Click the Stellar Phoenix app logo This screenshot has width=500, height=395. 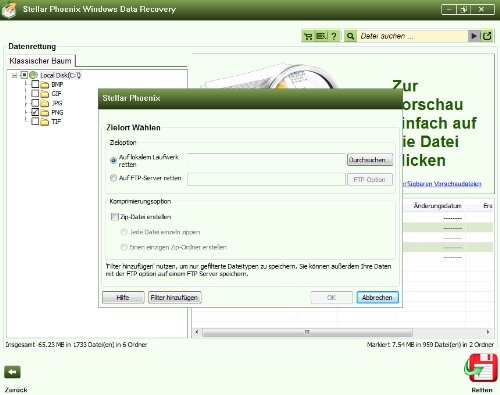click(9, 9)
